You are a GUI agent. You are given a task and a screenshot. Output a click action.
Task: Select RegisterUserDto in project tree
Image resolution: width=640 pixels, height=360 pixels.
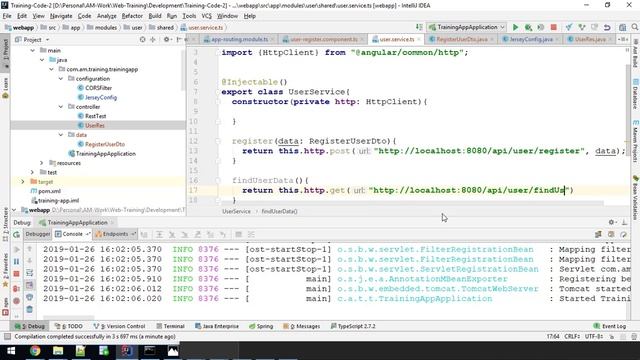[x=105, y=144]
